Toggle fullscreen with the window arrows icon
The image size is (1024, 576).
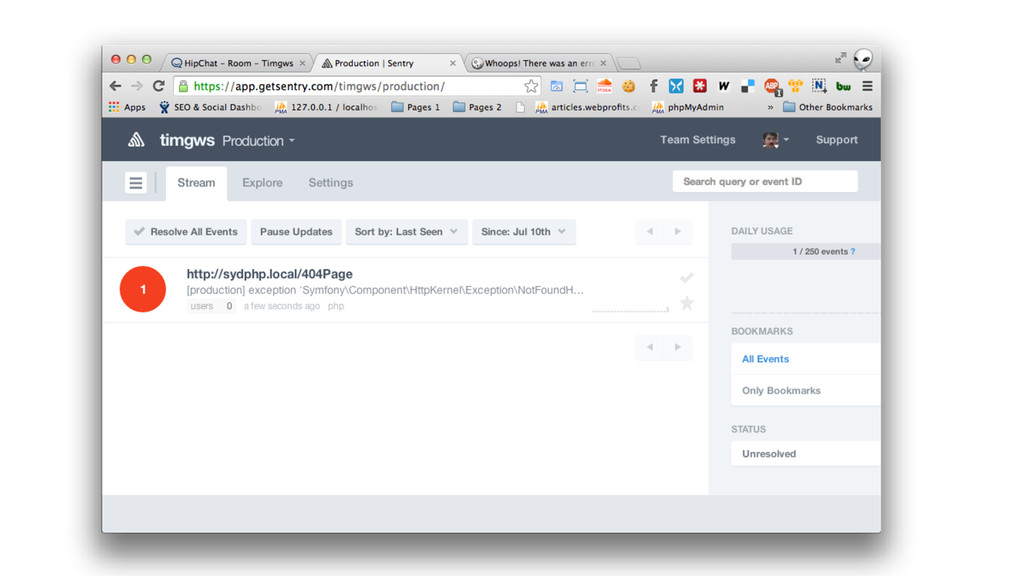[x=840, y=58]
